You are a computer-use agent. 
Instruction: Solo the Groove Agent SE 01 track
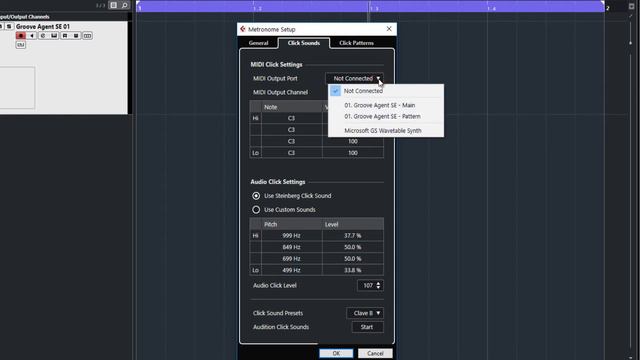(x=9, y=27)
